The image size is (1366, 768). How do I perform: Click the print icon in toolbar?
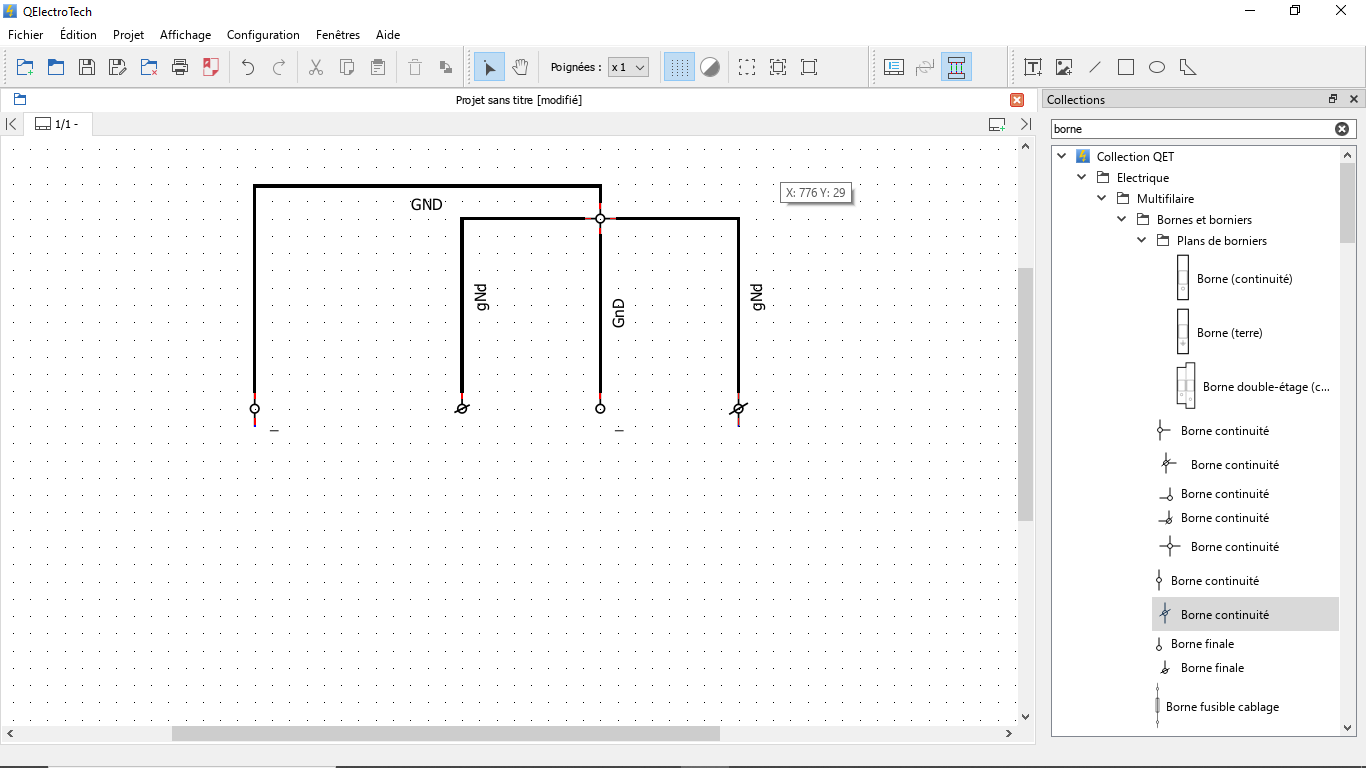point(180,67)
